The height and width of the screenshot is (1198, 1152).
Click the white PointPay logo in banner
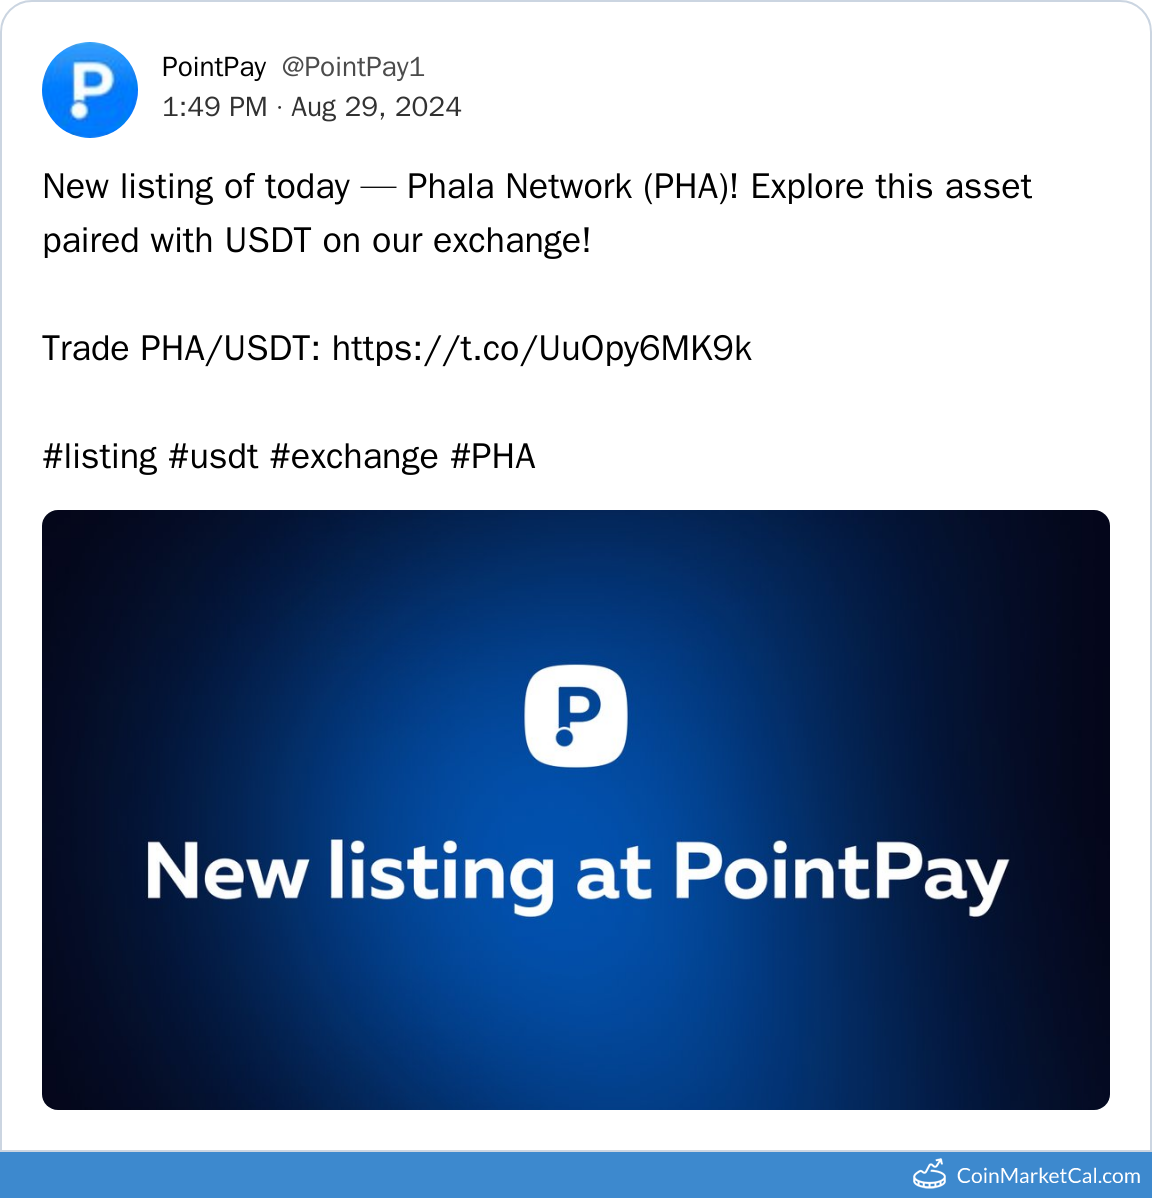pos(576,716)
